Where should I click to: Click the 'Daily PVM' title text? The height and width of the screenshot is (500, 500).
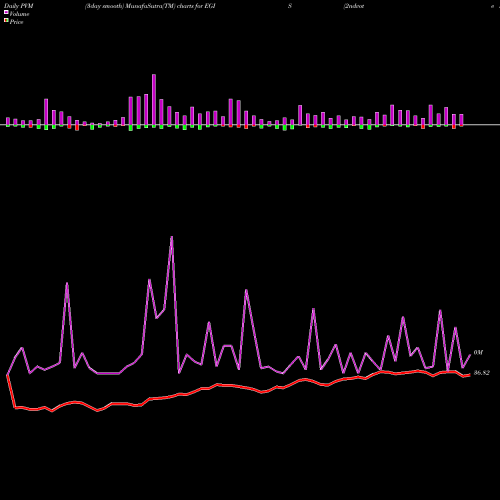click(19, 6)
